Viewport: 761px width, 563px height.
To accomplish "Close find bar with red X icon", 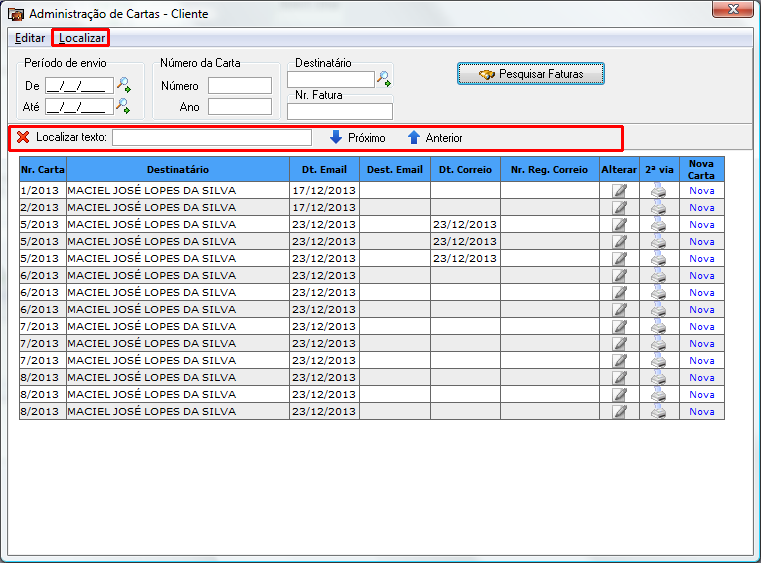I will point(23,137).
